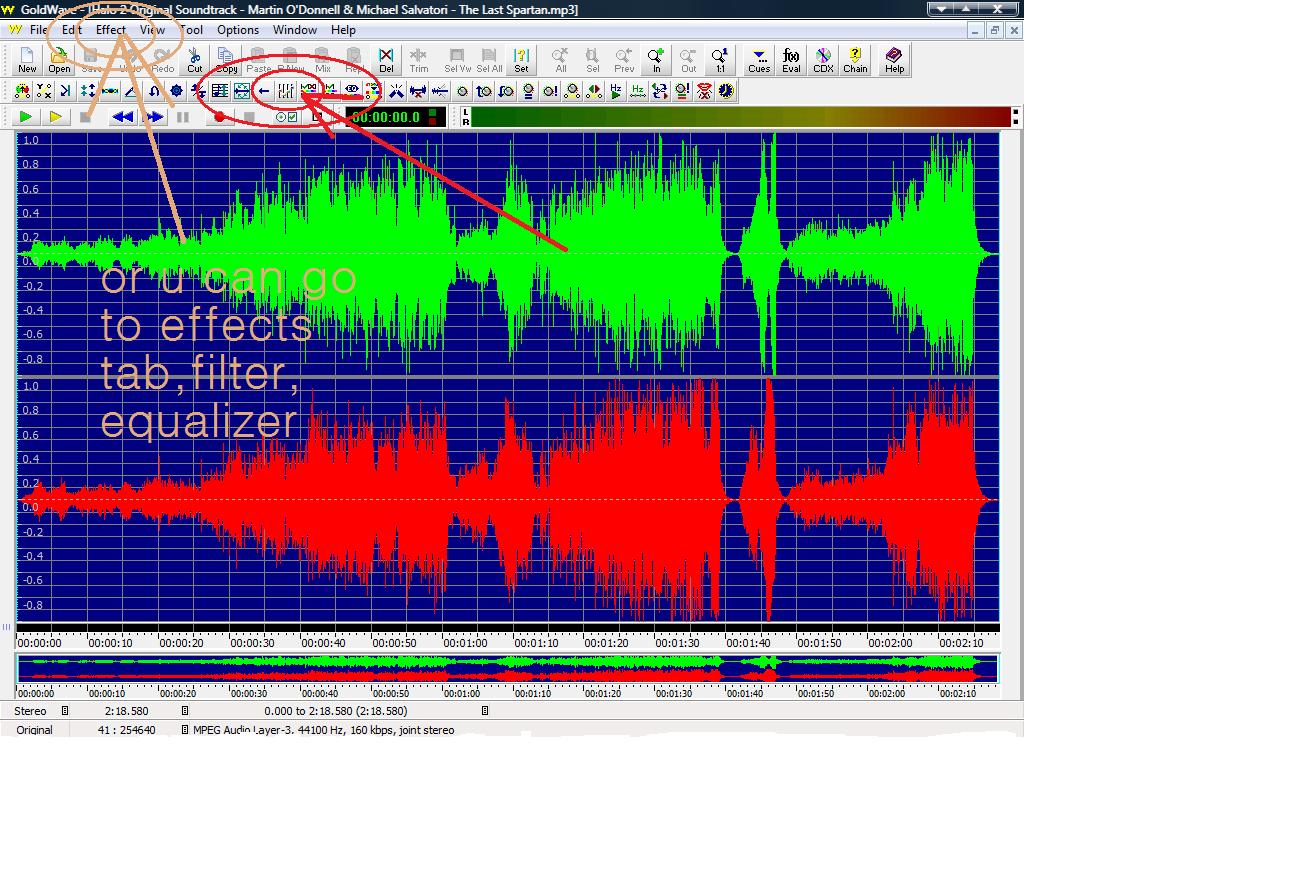Set zoom to 1:1 with the magnifier
This screenshot has height=891, width=1303.
tap(720, 61)
